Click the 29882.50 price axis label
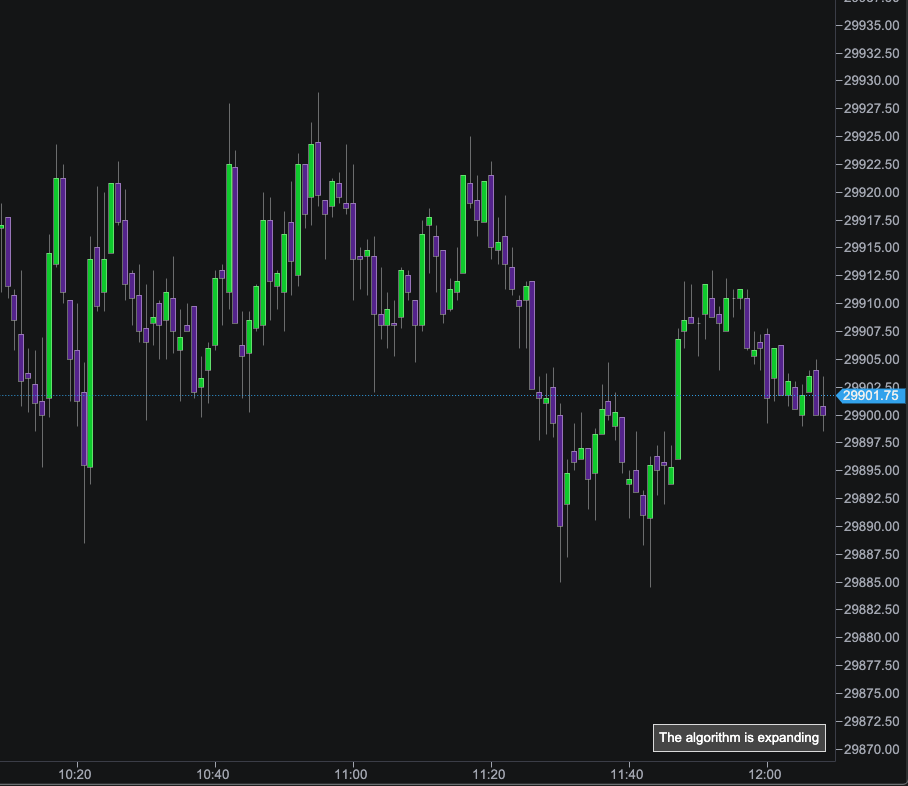The width and height of the screenshot is (908, 786). point(872,609)
